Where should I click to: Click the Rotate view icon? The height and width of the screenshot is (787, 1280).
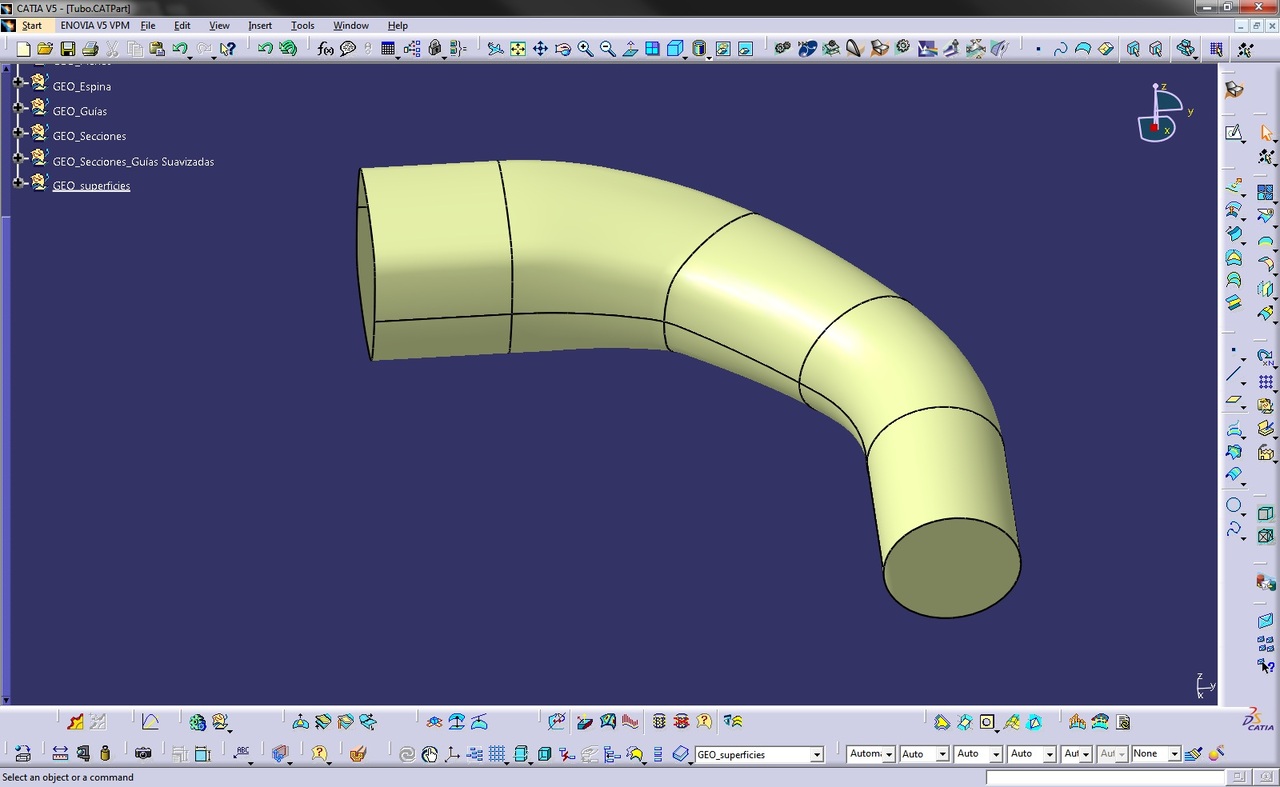tap(563, 48)
